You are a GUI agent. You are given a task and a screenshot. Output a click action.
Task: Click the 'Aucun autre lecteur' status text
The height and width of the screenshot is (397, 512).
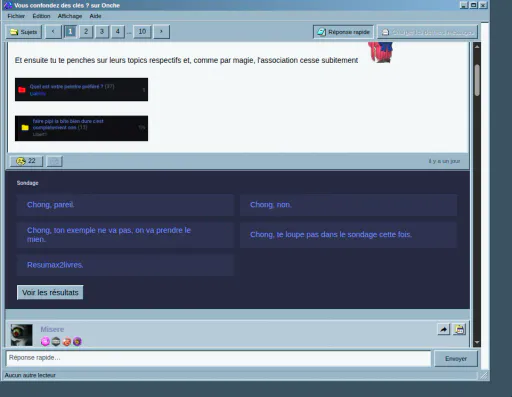tap(30, 375)
